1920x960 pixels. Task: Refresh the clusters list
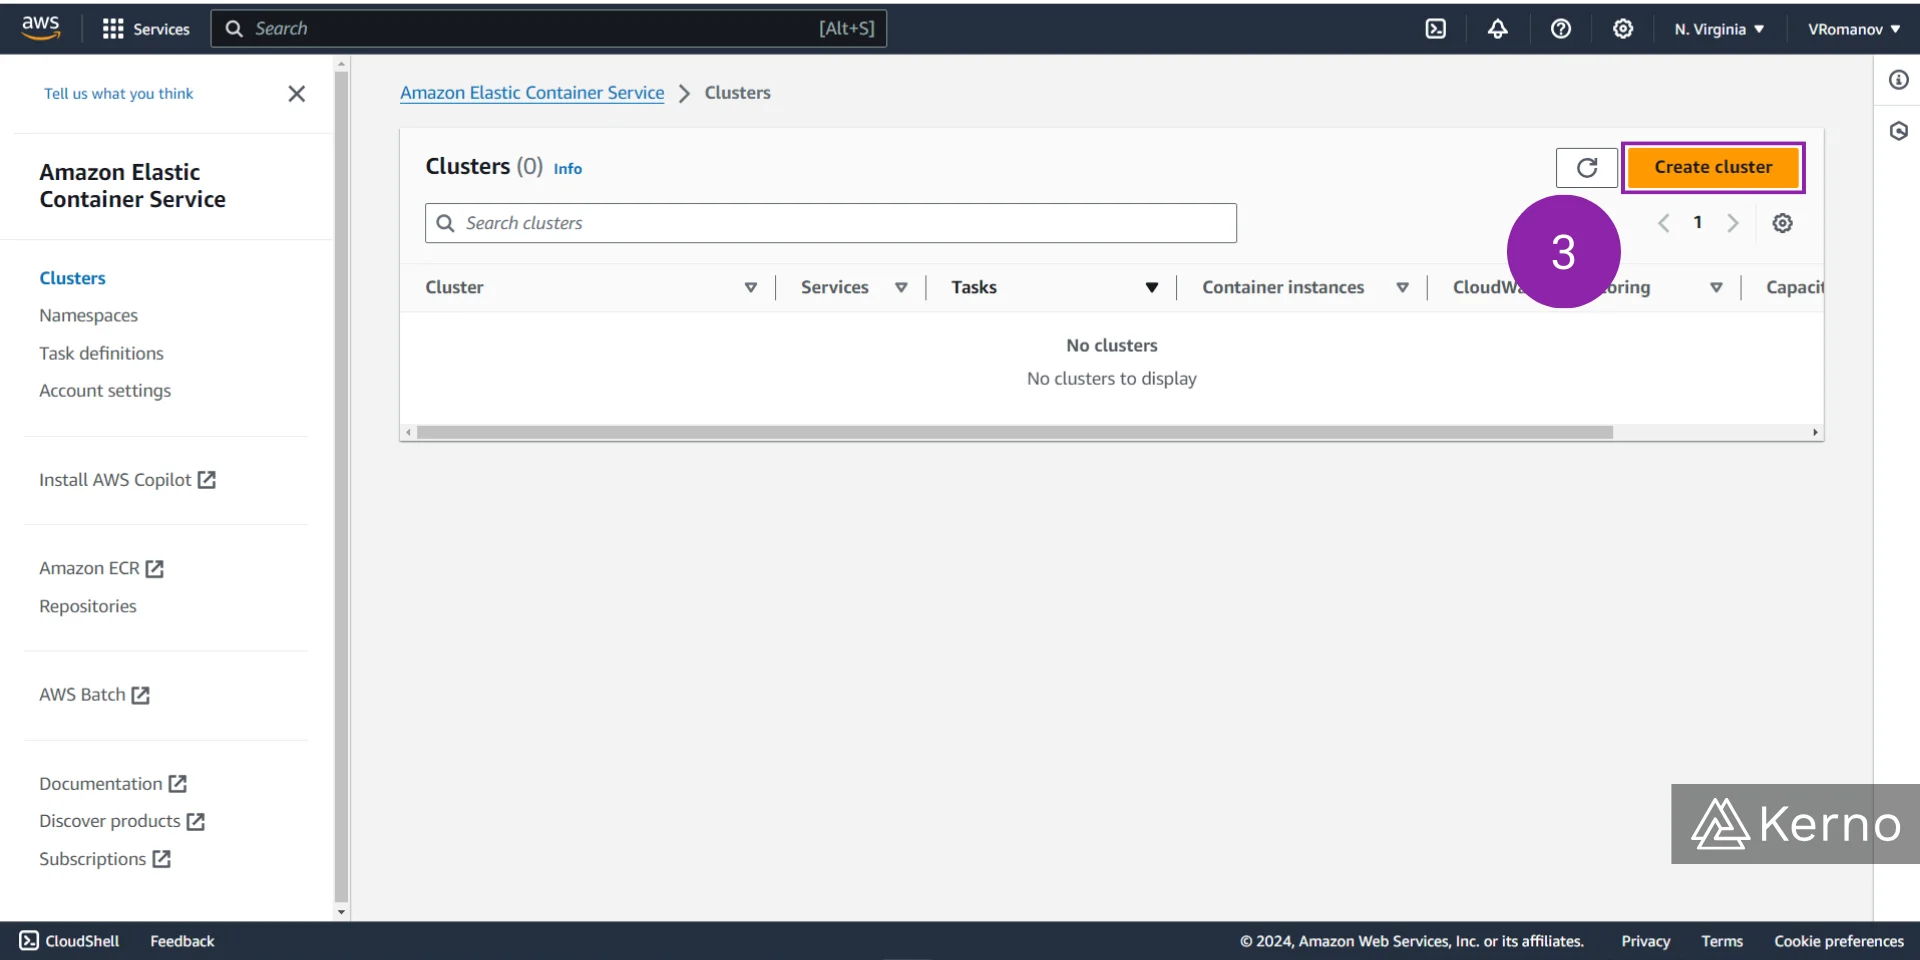(1587, 167)
